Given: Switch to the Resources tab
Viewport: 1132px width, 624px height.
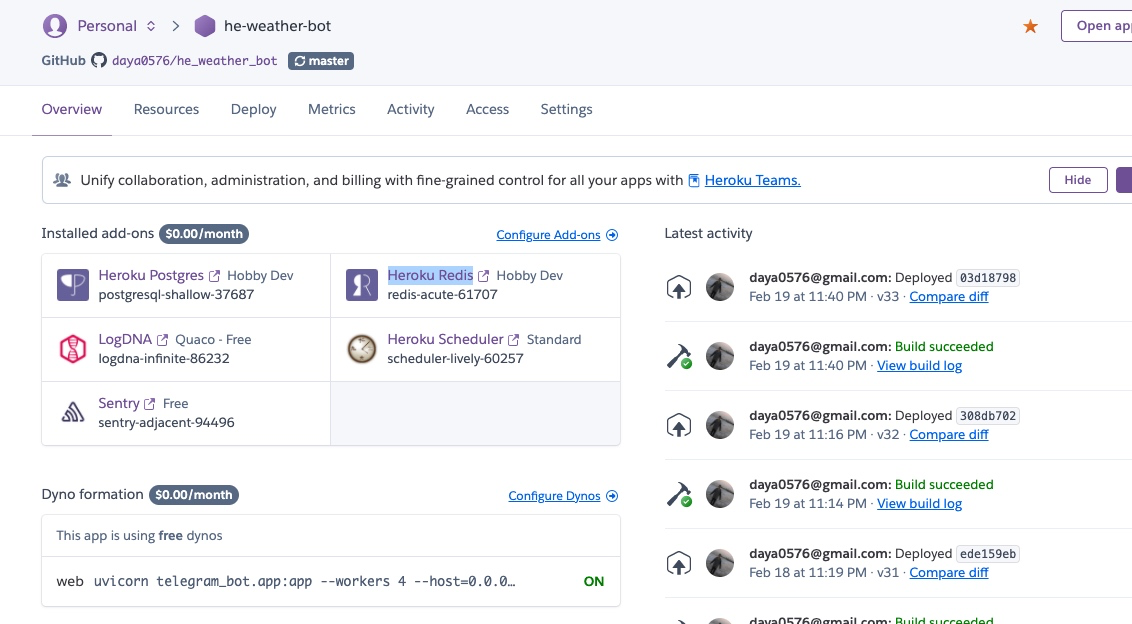Looking at the screenshot, I should [166, 109].
